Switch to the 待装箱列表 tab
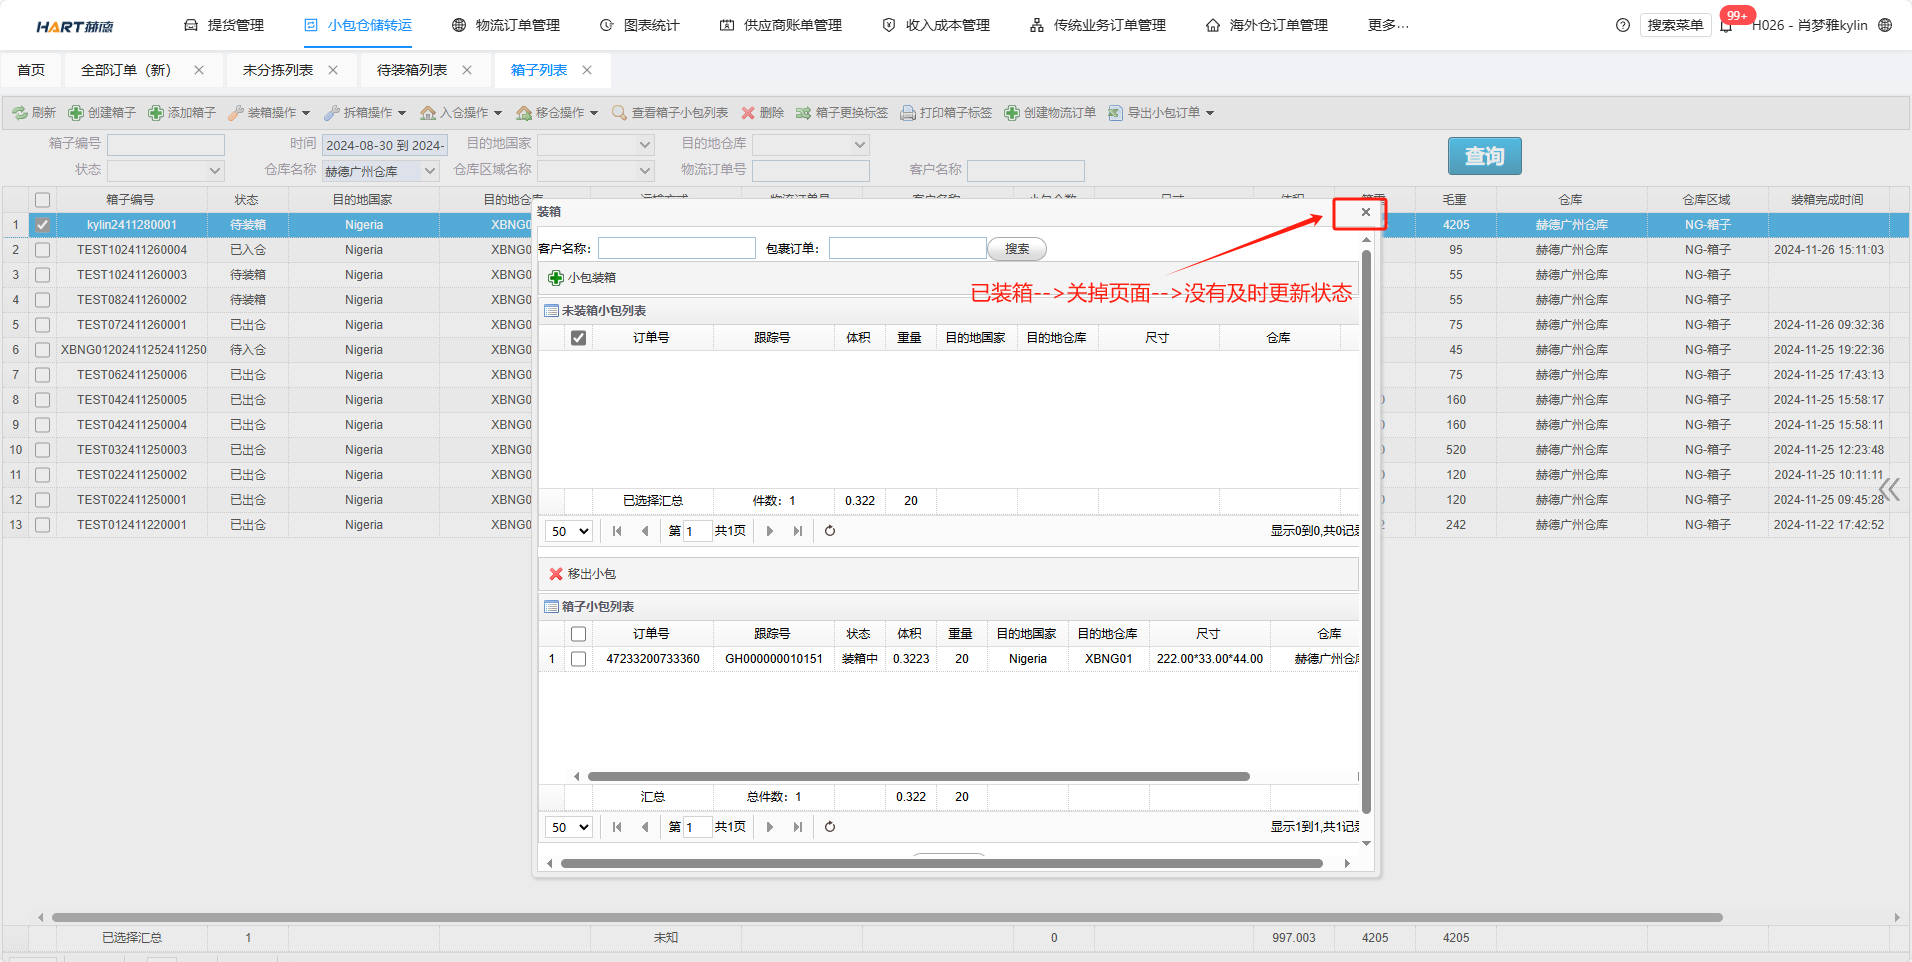This screenshot has height=962, width=1912. coord(412,70)
